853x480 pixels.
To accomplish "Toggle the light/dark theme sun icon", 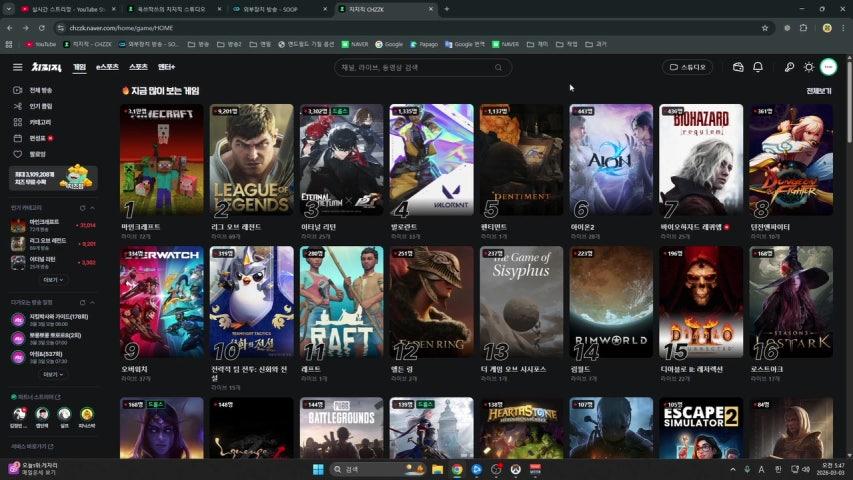I will [809, 67].
